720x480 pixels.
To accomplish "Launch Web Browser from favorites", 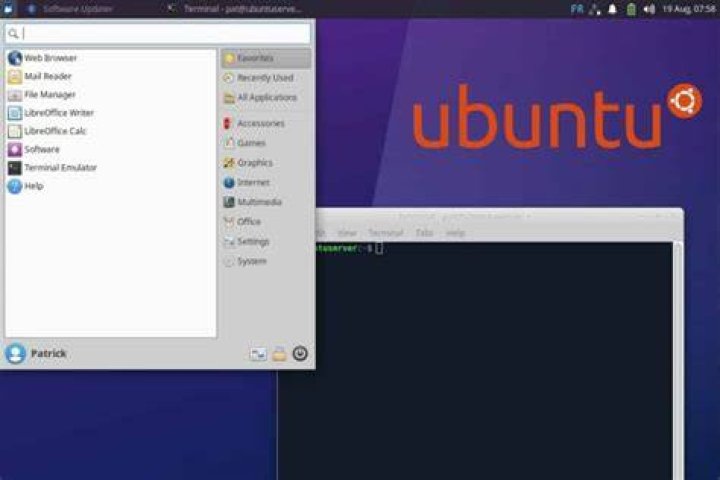I will 111,58.
